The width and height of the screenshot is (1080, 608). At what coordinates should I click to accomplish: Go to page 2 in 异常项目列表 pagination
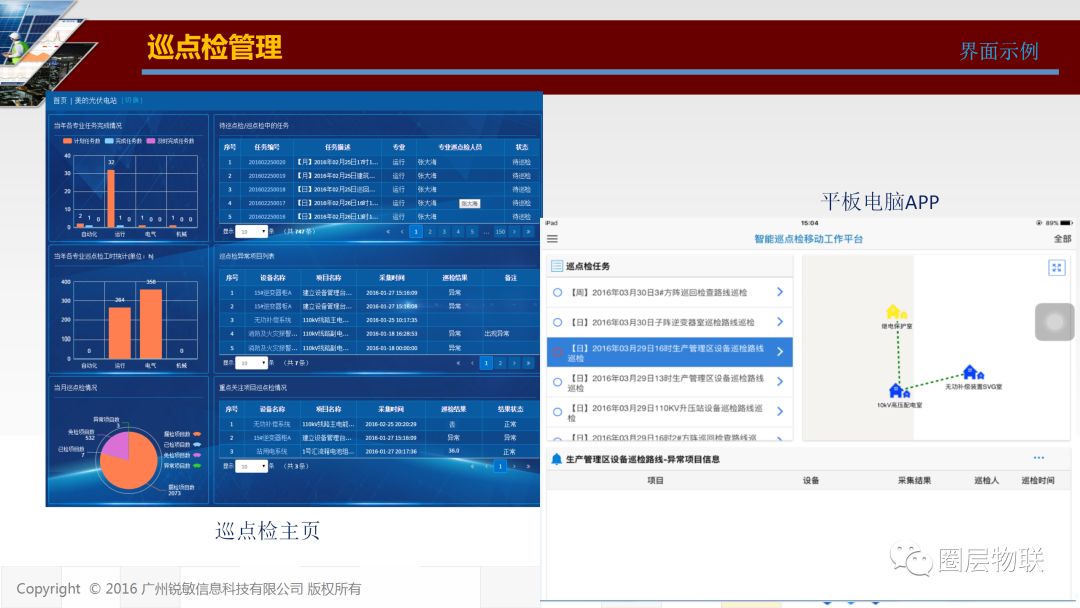(500, 363)
